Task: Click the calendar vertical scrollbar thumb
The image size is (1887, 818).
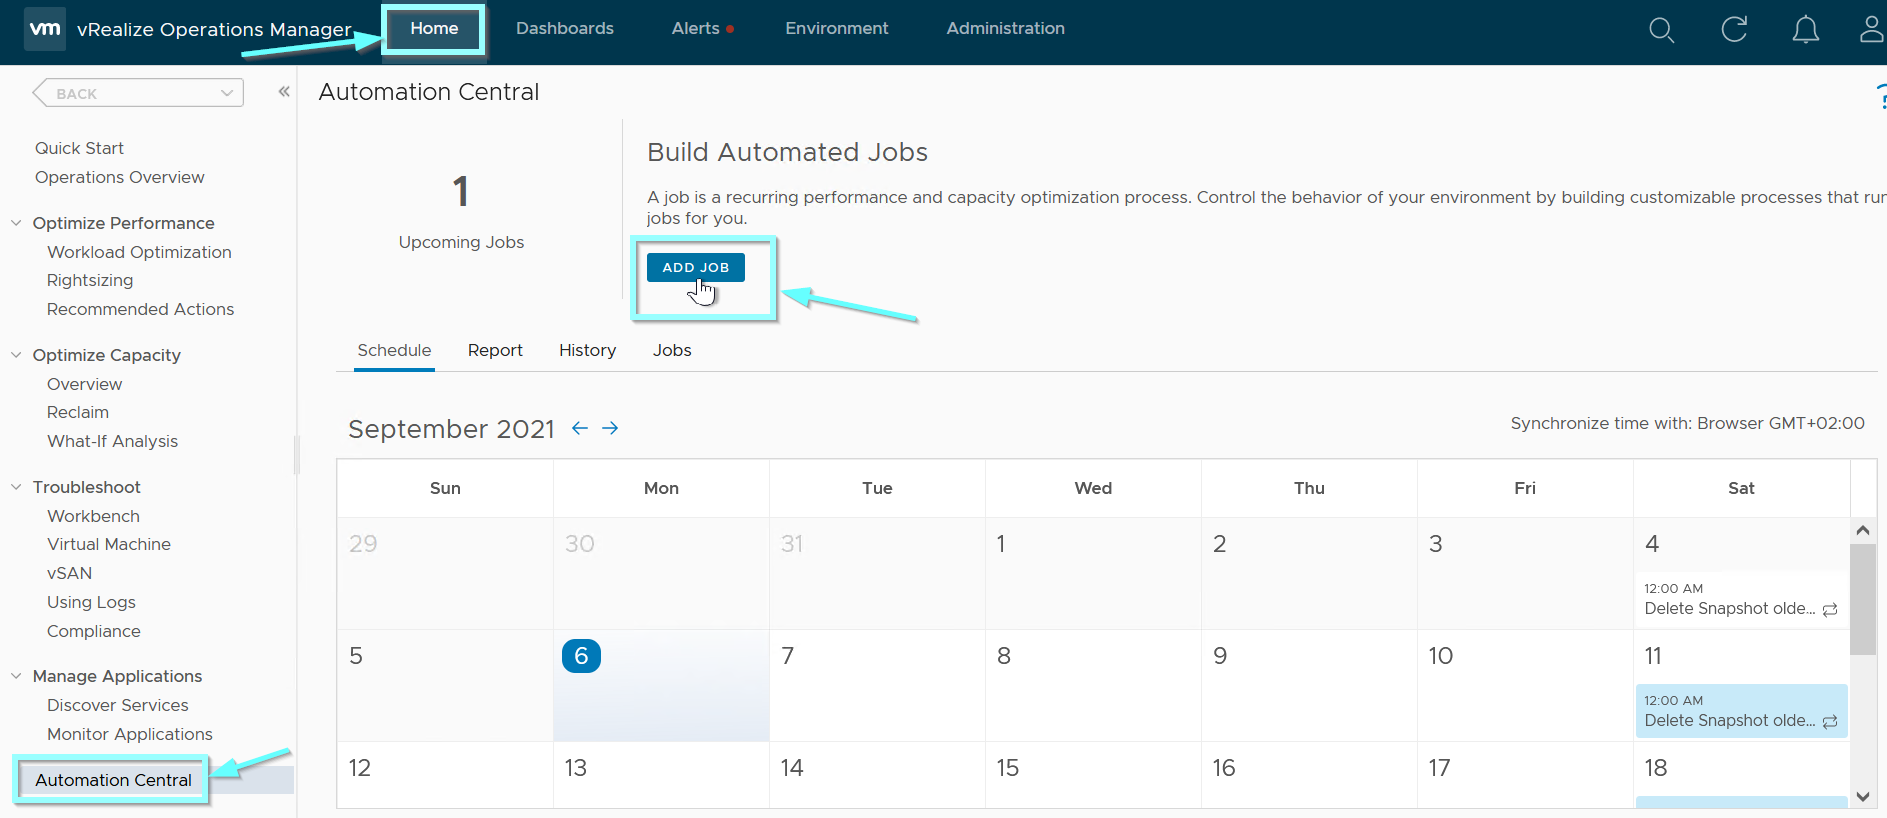Action: [x=1862, y=599]
